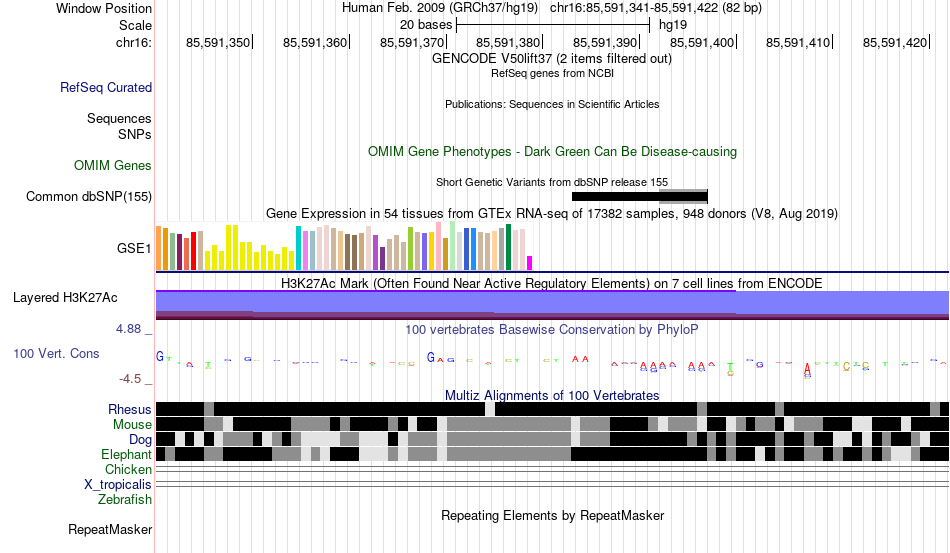Click Short Genetic Variants dbSNP title
The width and height of the screenshot is (950, 553).
[x=552, y=182]
